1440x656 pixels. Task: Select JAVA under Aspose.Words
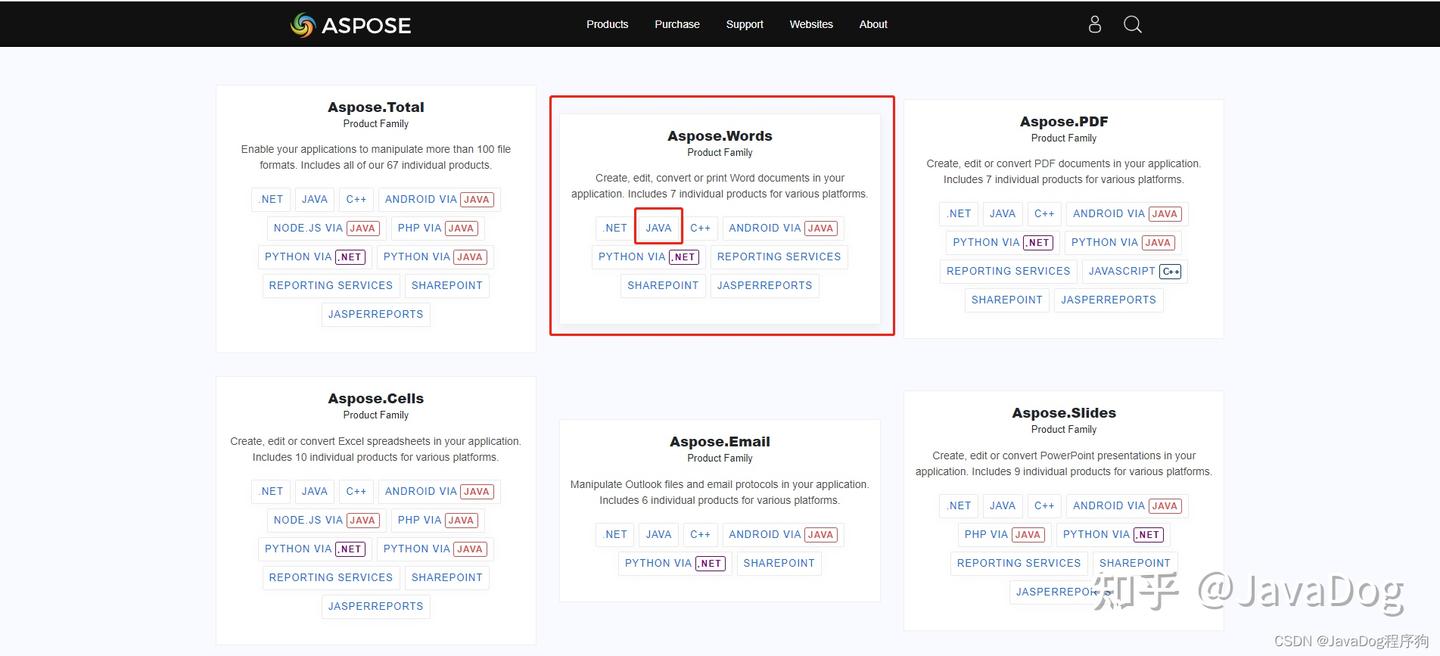658,228
